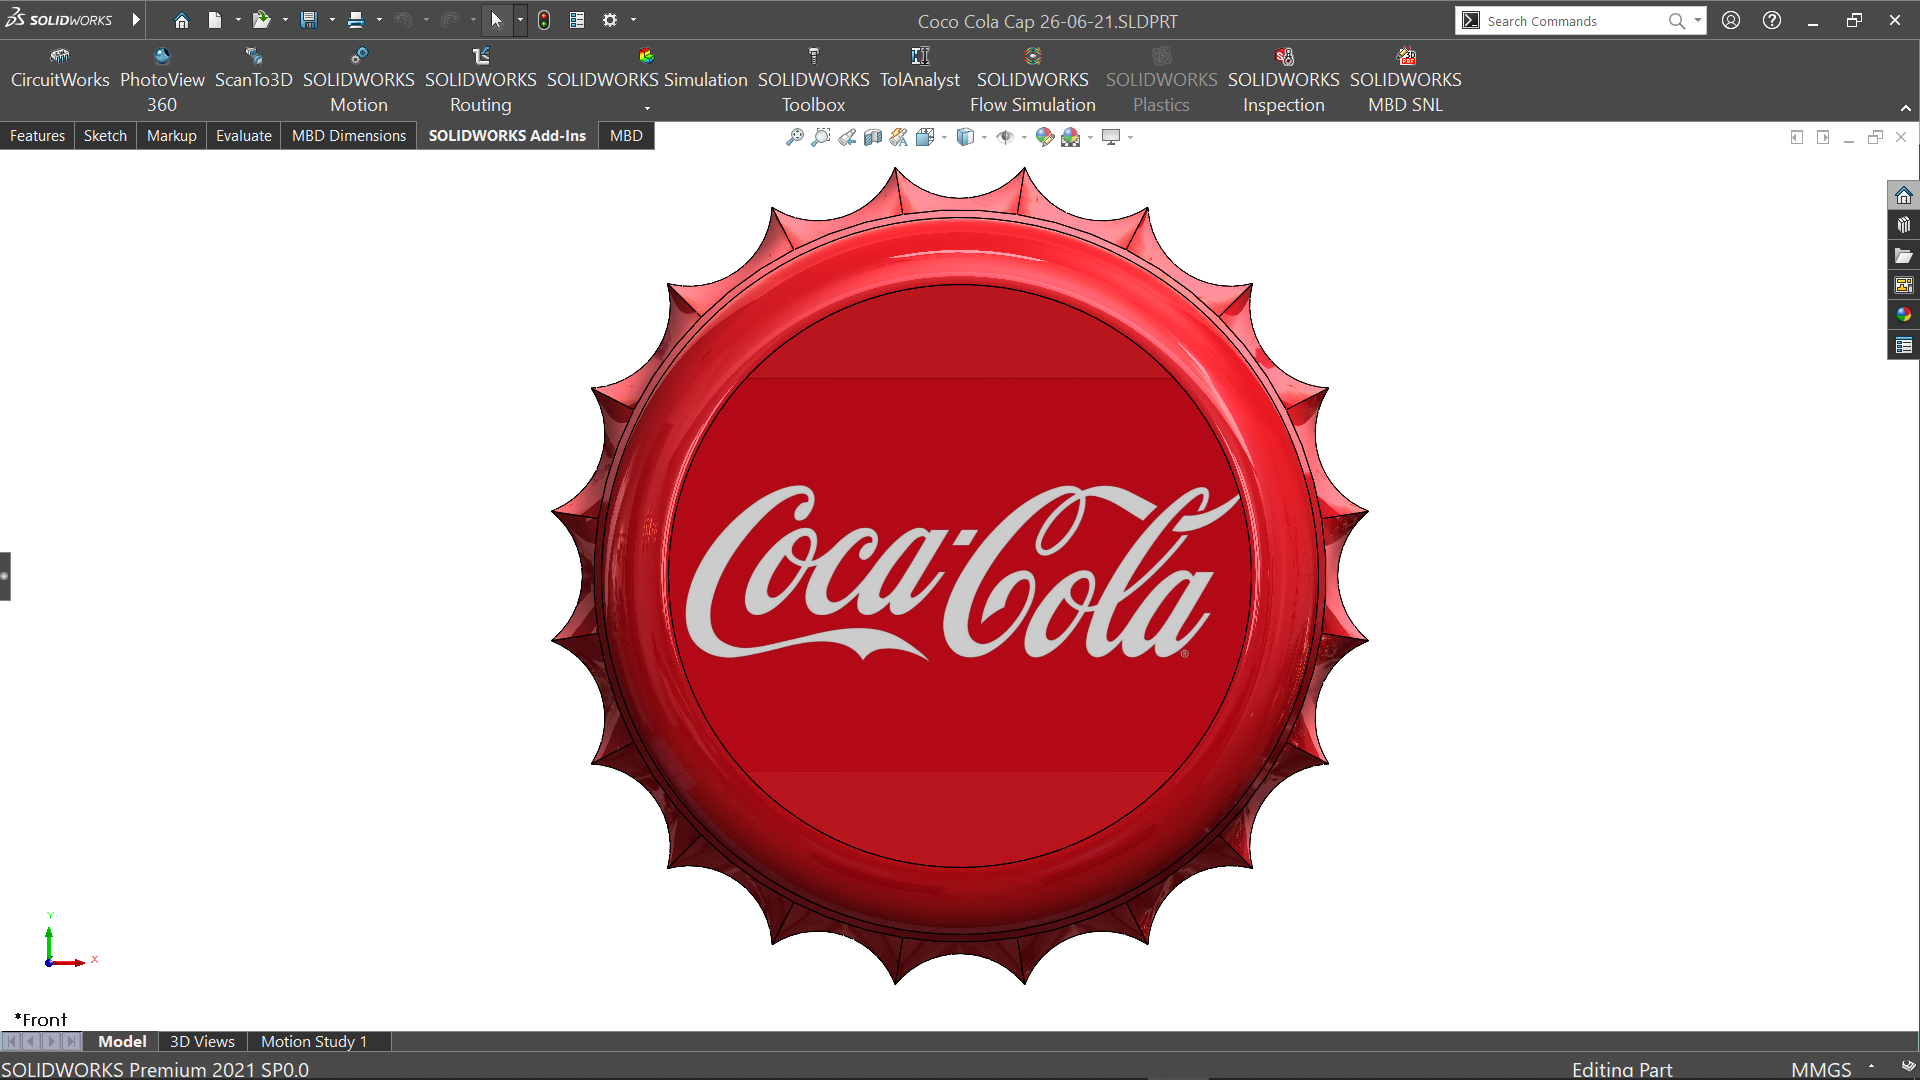Switch to the Markup tab
1920x1080 pixels.
[x=172, y=136]
